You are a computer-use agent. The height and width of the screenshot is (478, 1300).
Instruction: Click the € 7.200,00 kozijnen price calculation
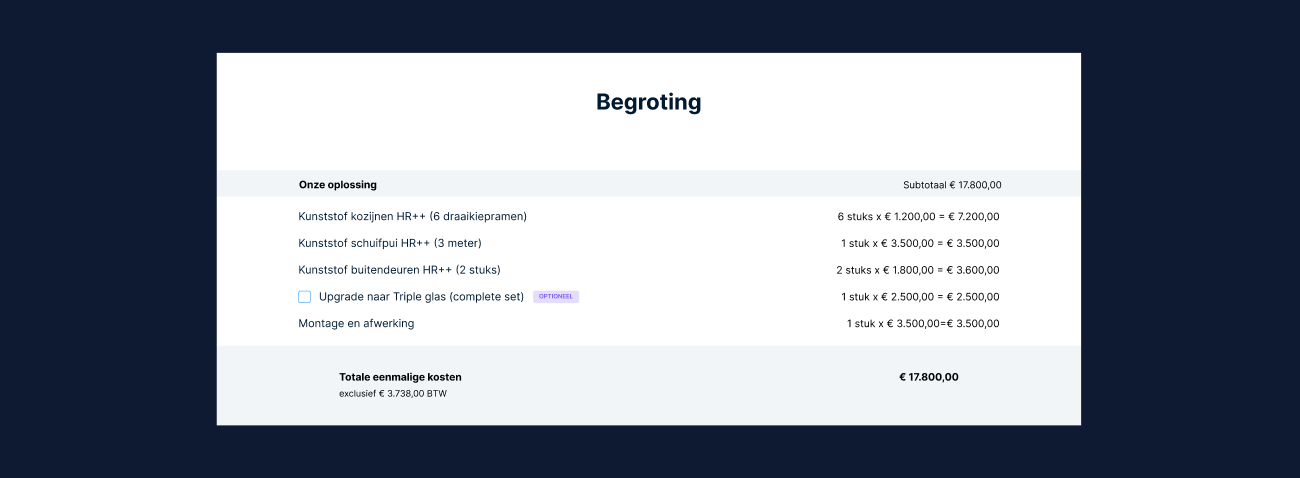pyautogui.click(x=918, y=216)
